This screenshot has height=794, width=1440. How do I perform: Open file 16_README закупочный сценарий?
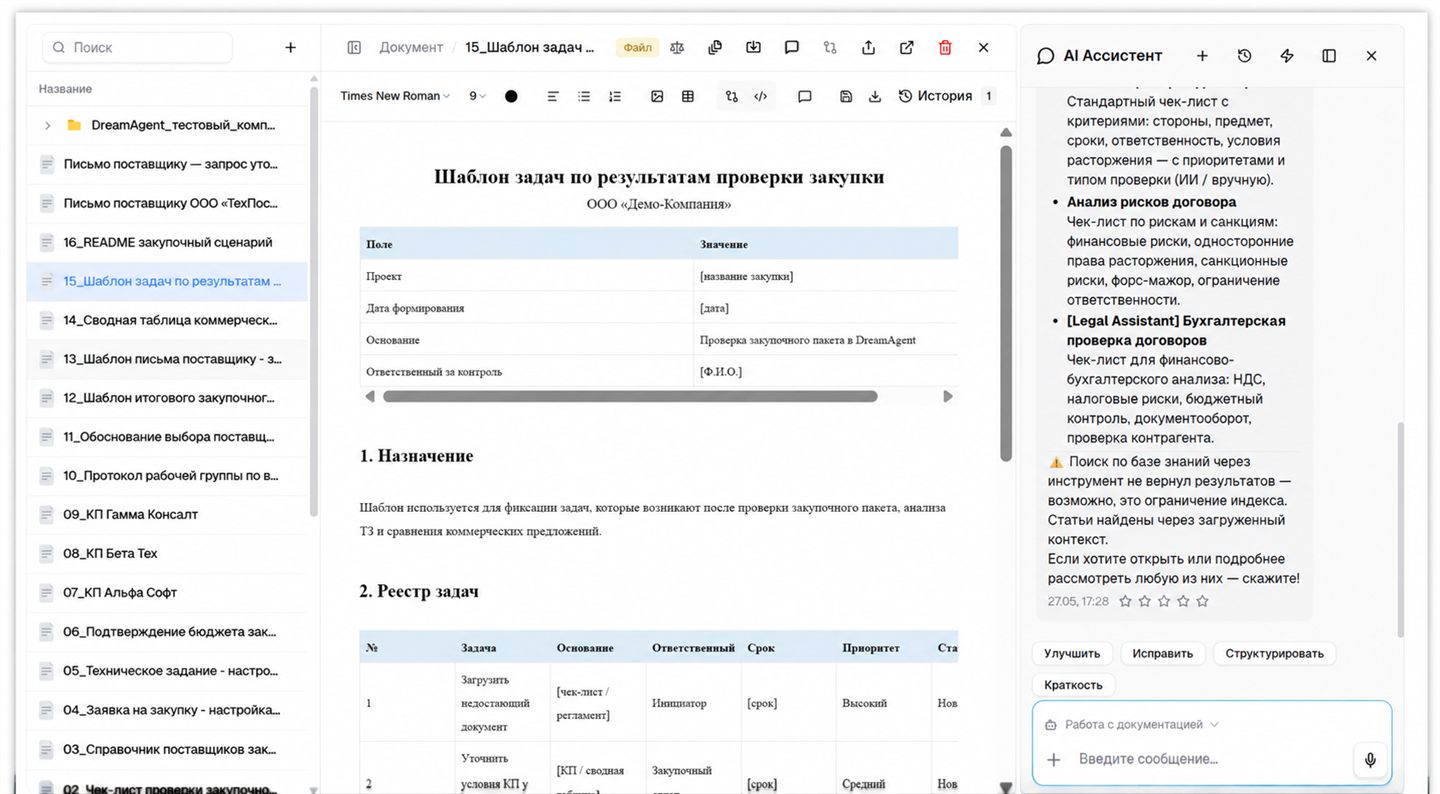click(x=167, y=242)
